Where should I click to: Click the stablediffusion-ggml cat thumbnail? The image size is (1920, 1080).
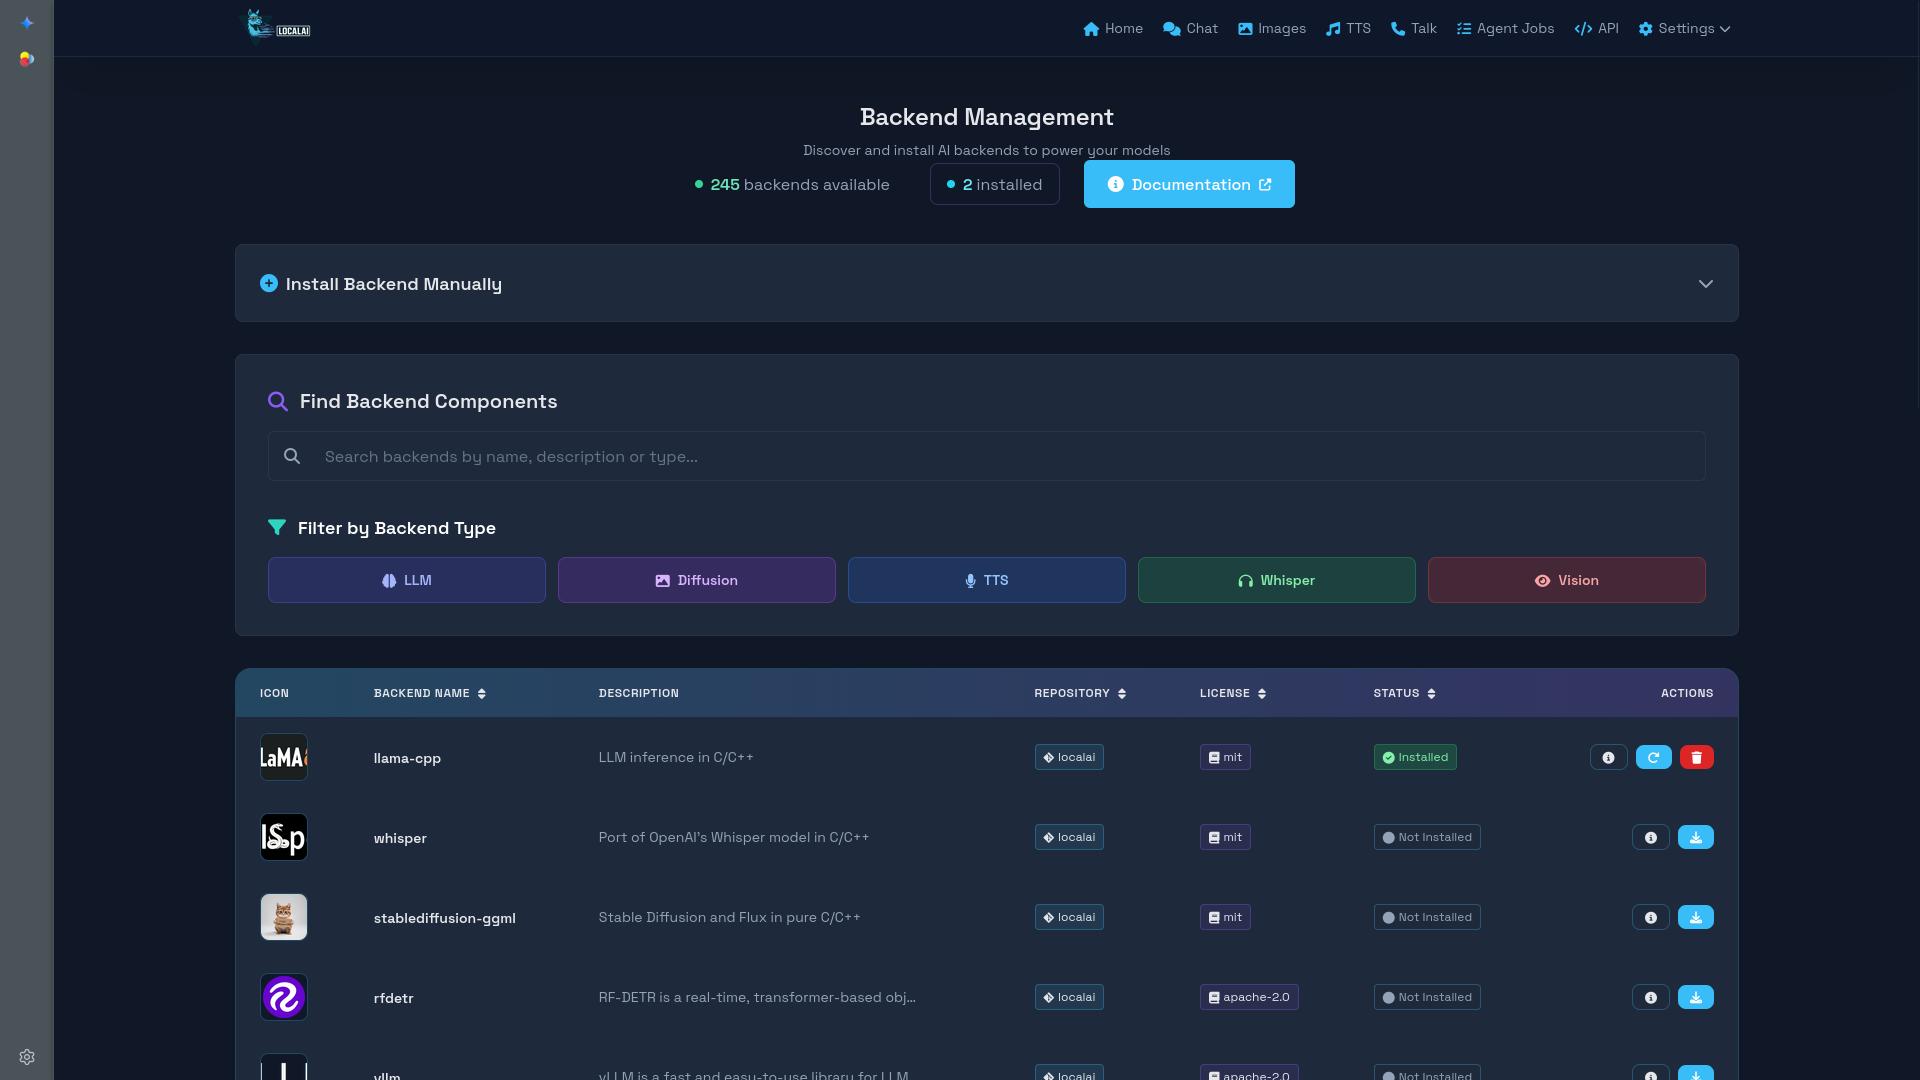pos(284,917)
